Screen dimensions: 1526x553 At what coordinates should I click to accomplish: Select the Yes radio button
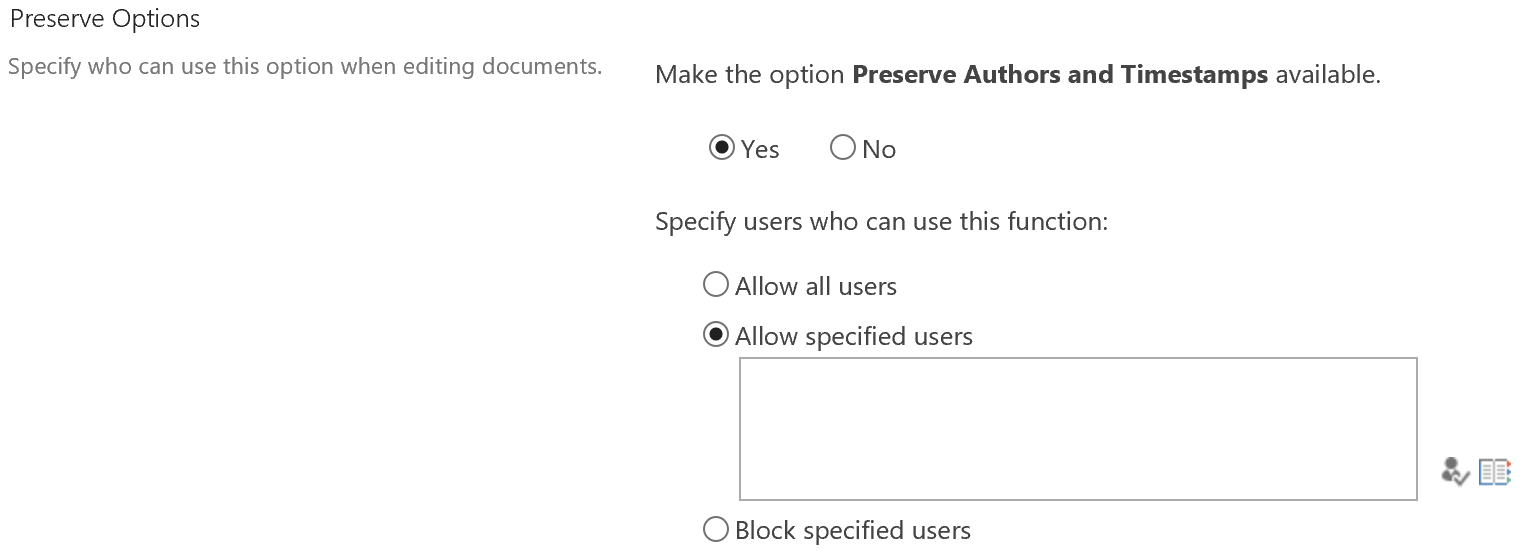click(x=720, y=148)
